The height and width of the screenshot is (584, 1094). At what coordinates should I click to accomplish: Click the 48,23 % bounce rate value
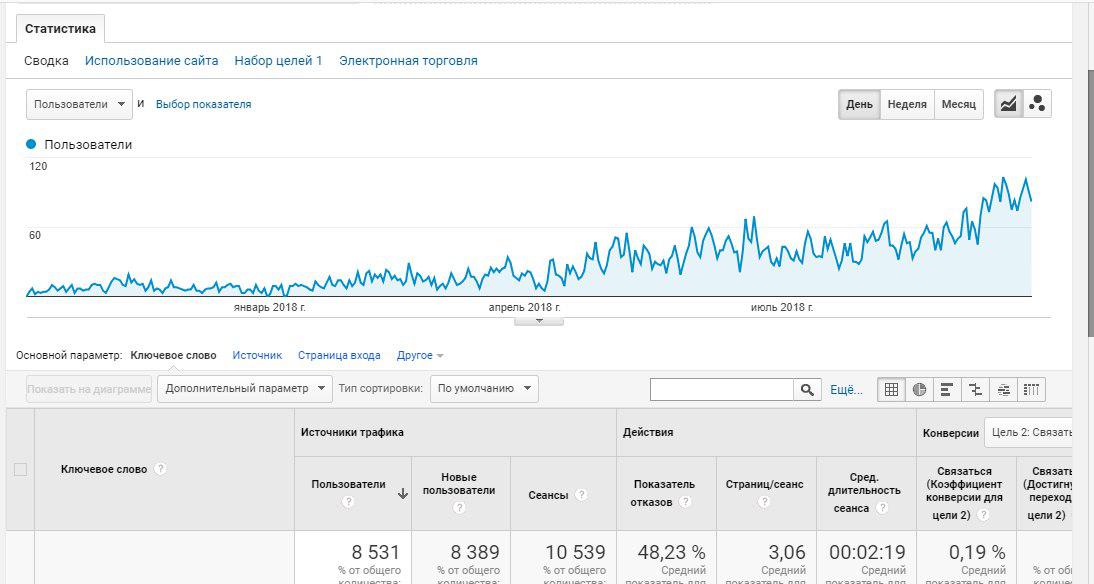pyautogui.click(x=671, y=553)
